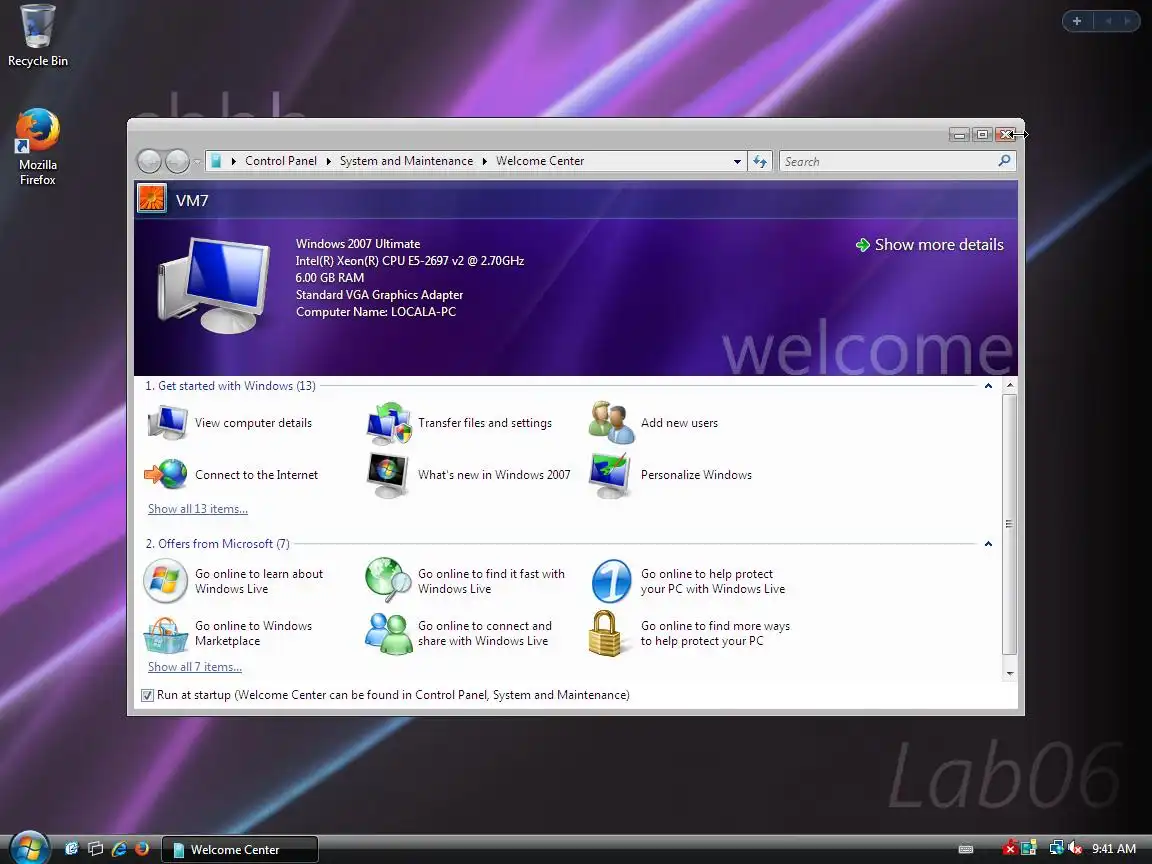Open Transfer files and settings icon
Image resolution: width=1152 pixels, height=864 pixels.
point(389,423)
